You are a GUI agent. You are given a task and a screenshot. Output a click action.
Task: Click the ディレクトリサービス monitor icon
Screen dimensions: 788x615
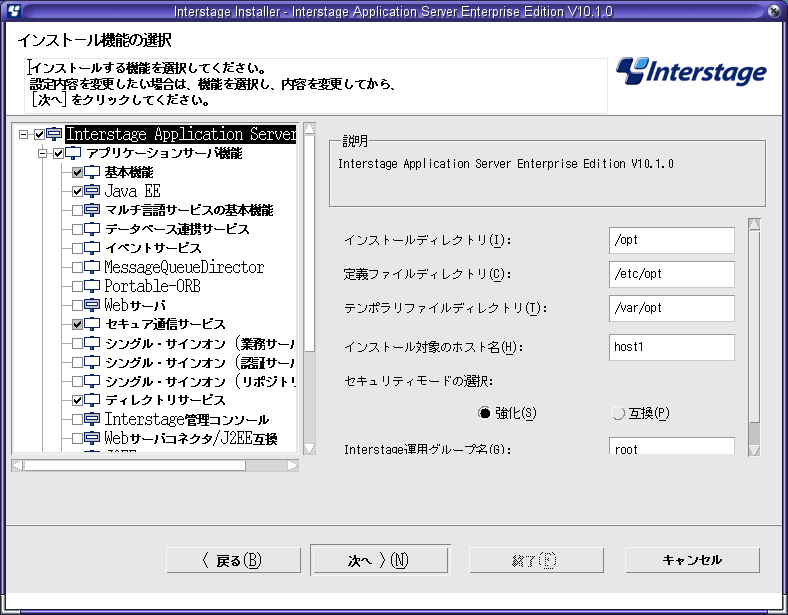coord(91,400)
